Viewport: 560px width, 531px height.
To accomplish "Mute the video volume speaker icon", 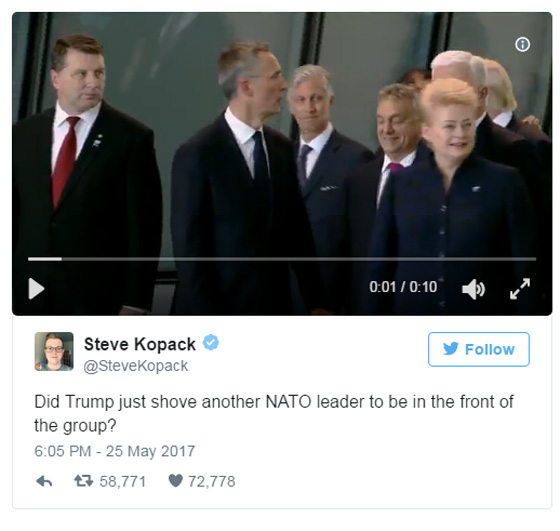I will pyautogui.click(x=473, y=289).
